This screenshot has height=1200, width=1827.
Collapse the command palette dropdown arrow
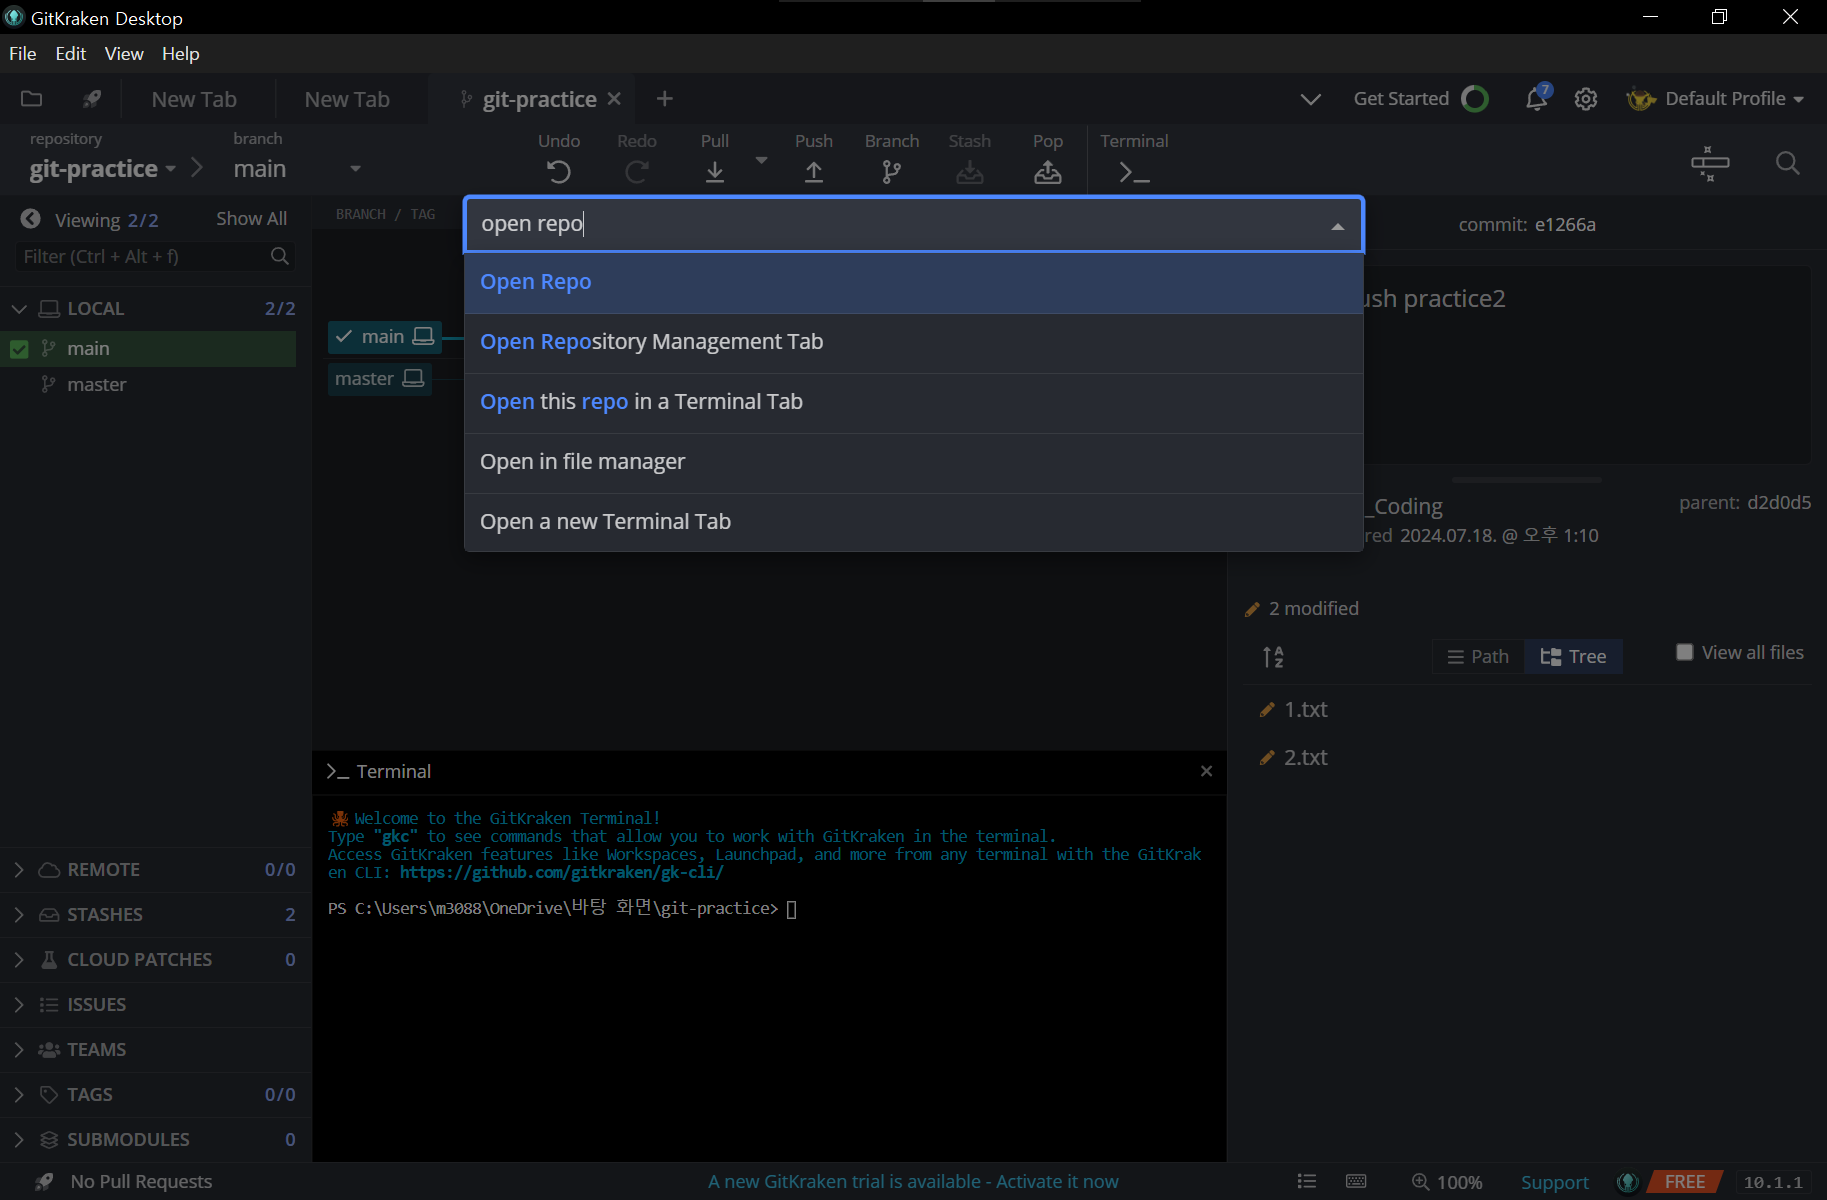1338,226
